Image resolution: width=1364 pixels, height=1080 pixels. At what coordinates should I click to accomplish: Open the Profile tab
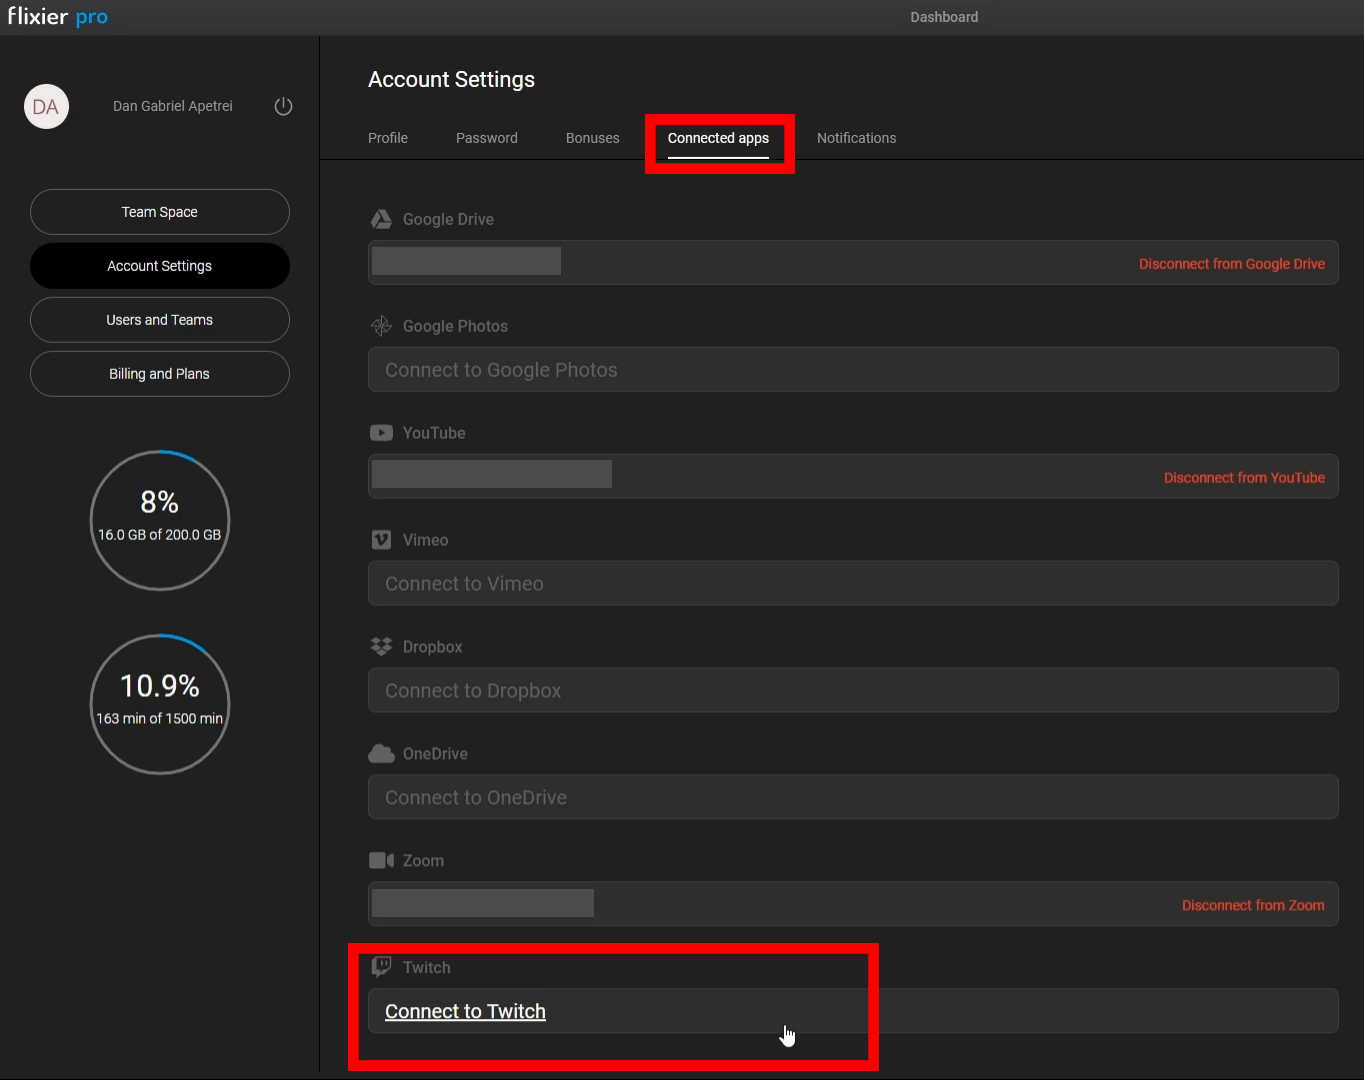pyautogui.click(x=388, y=138)
